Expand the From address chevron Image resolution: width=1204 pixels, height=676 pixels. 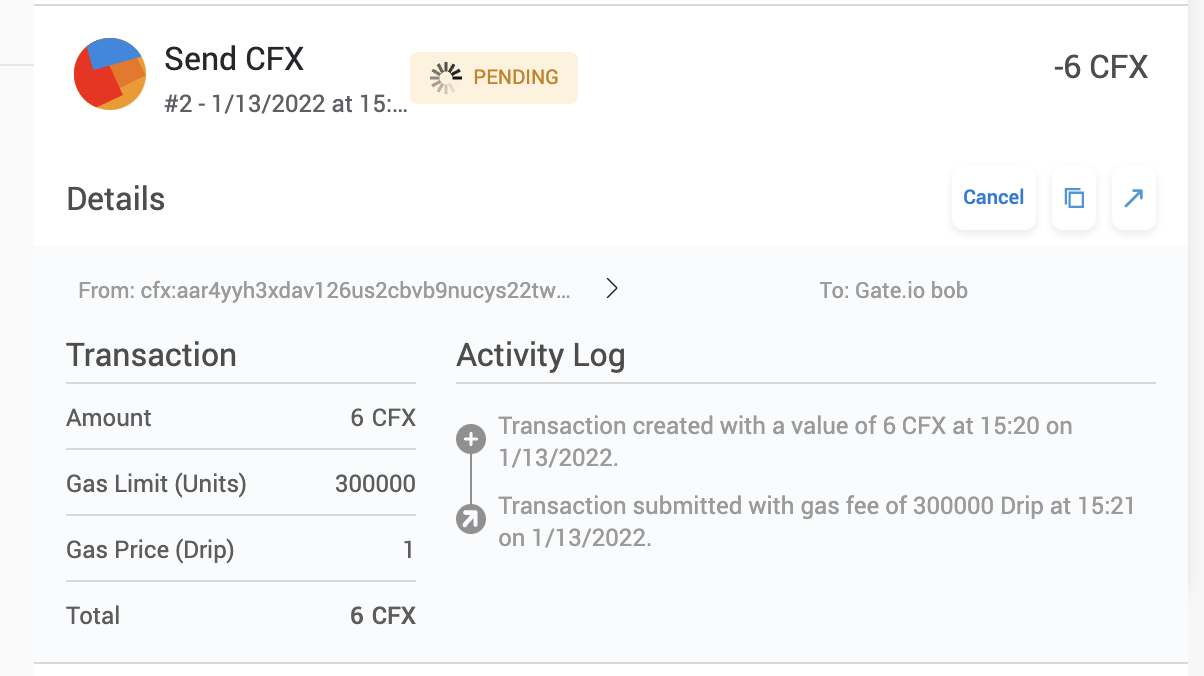(x=611, y=288)
